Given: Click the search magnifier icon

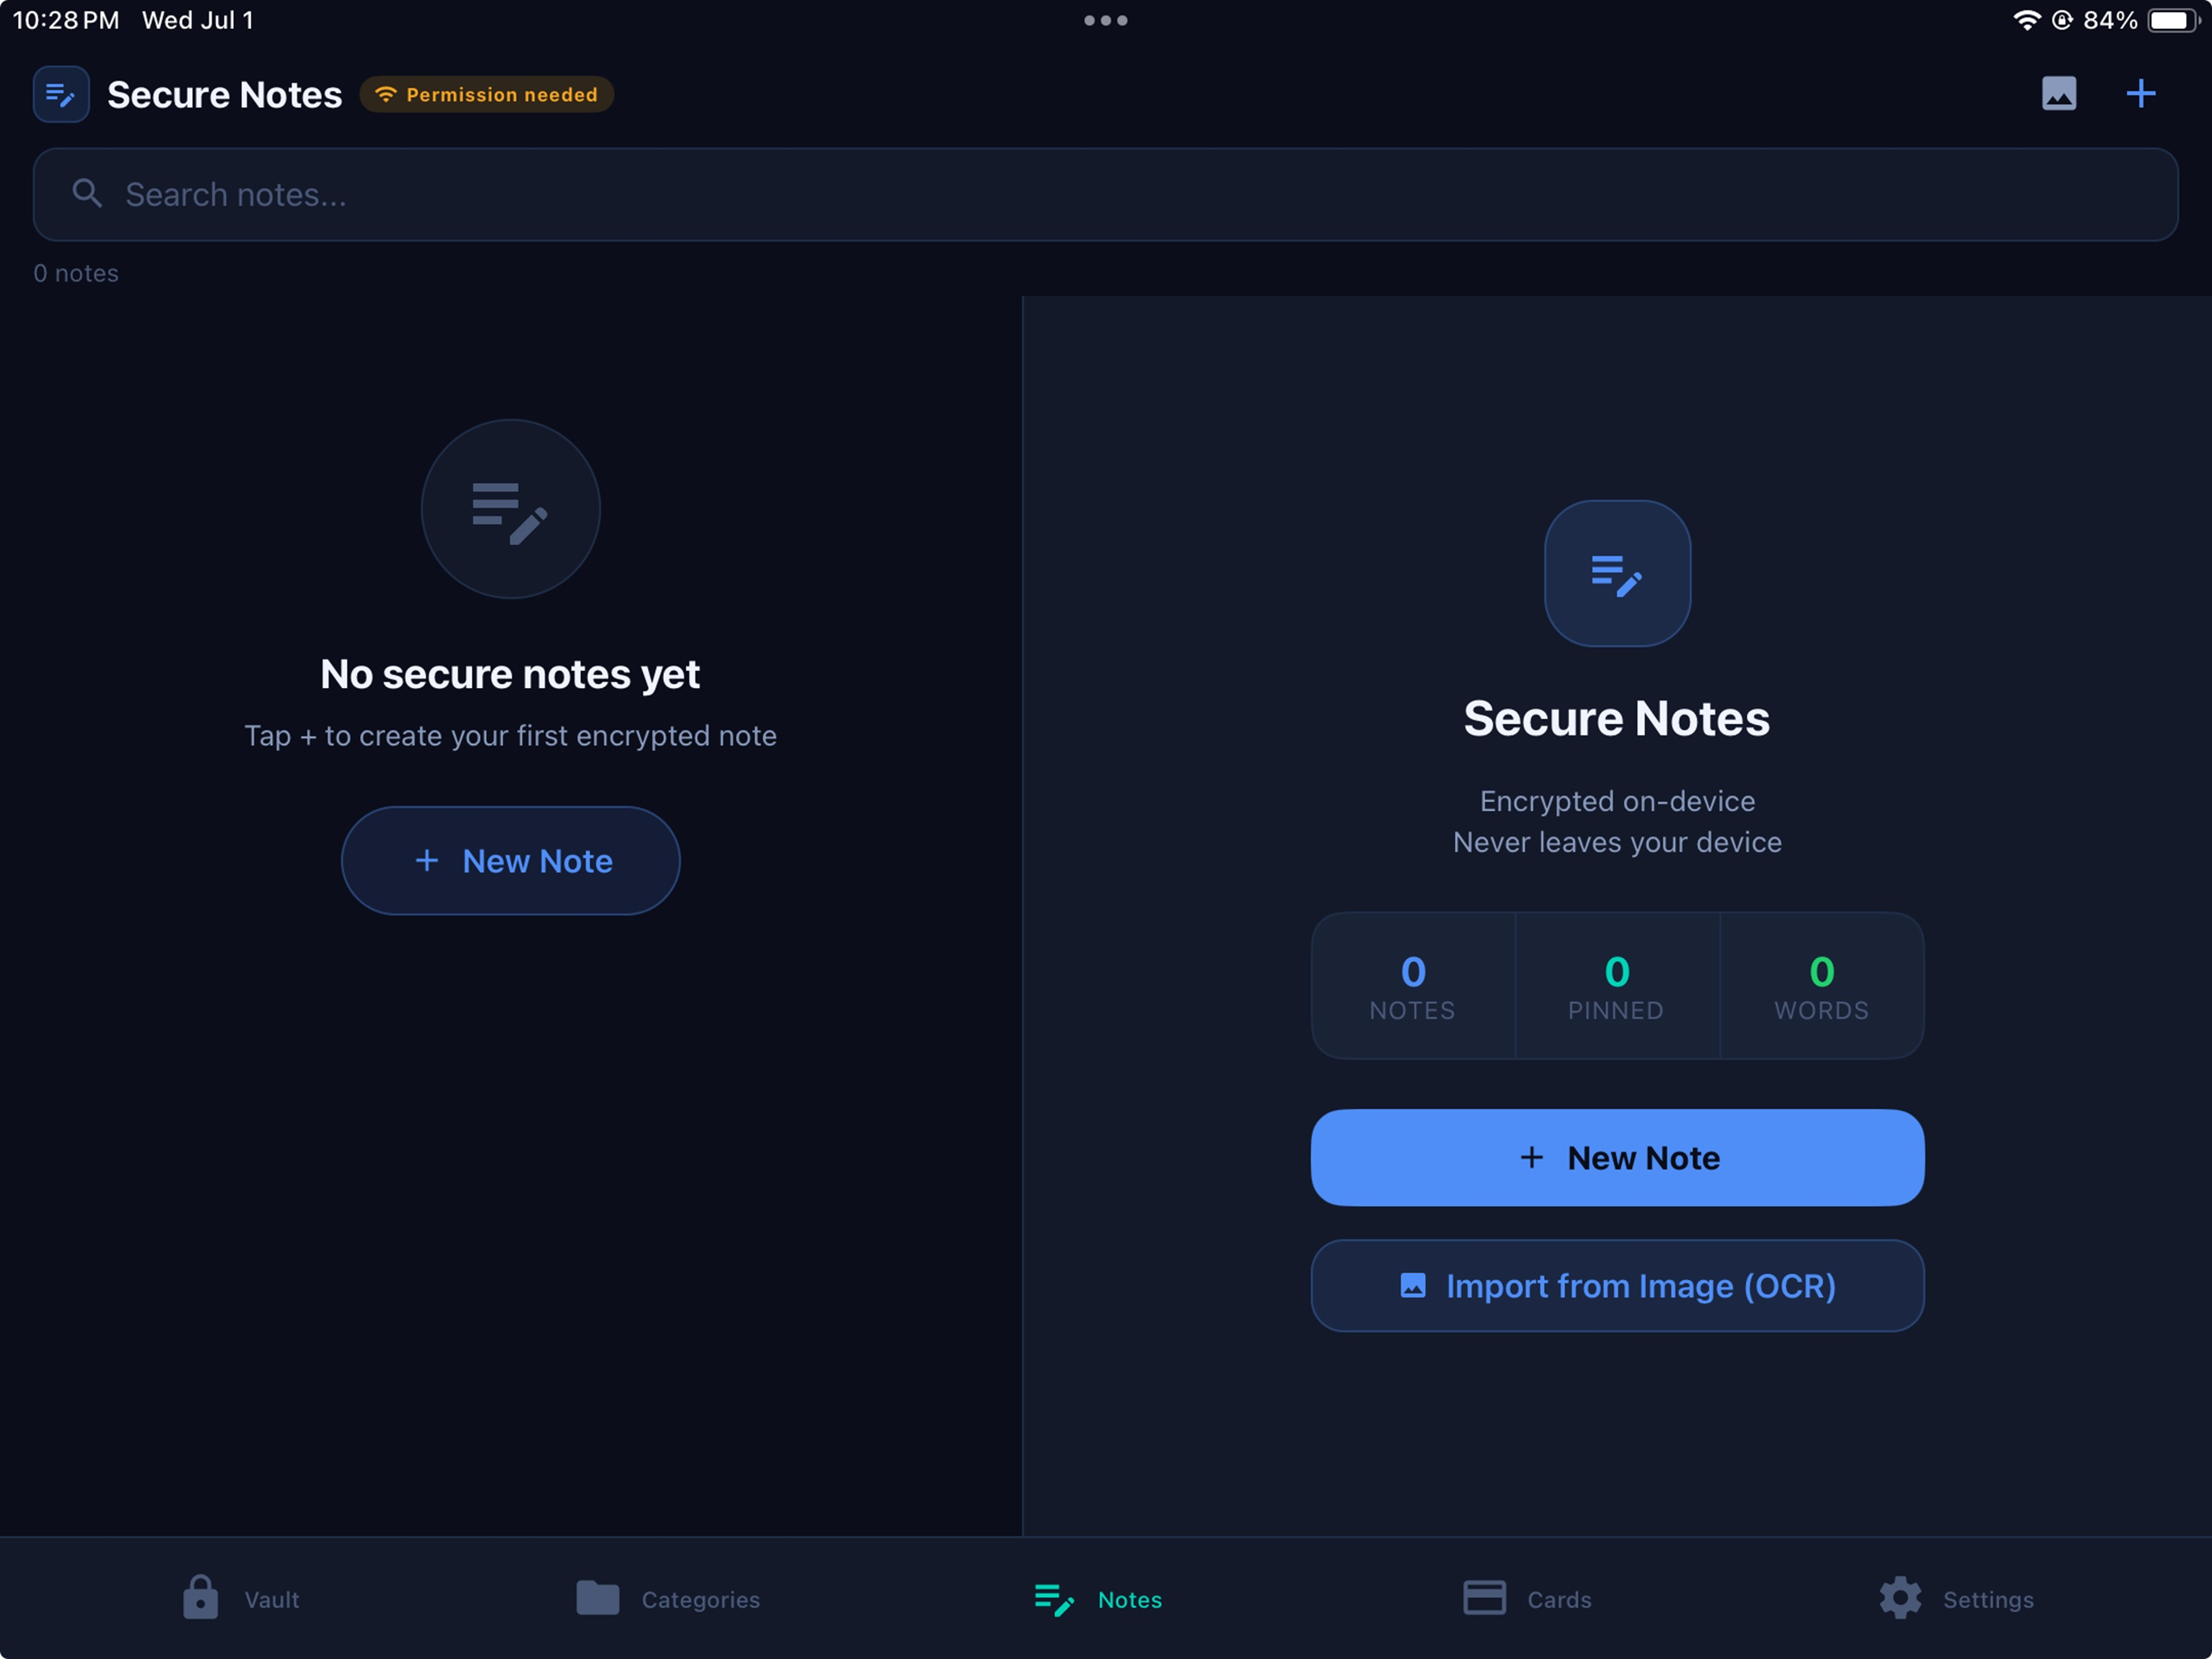Looking at the screenshot, I should pos(87,194).
